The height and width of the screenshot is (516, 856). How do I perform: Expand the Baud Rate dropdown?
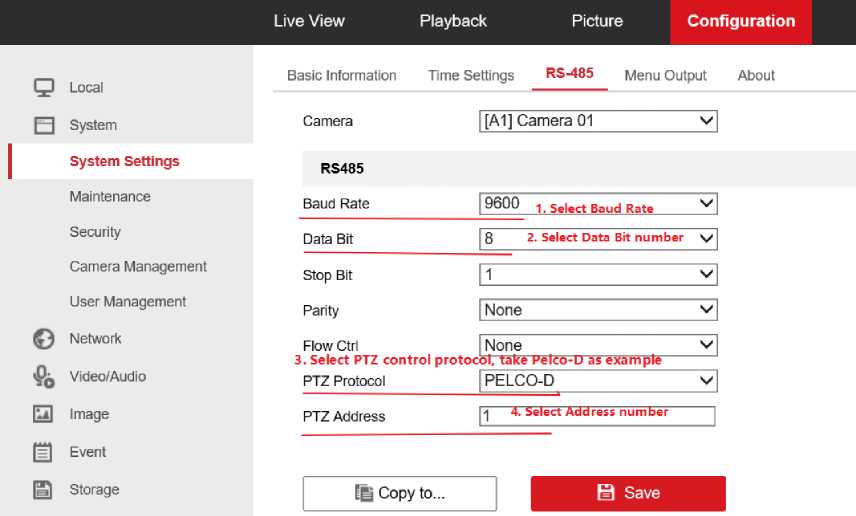point(598,204)
